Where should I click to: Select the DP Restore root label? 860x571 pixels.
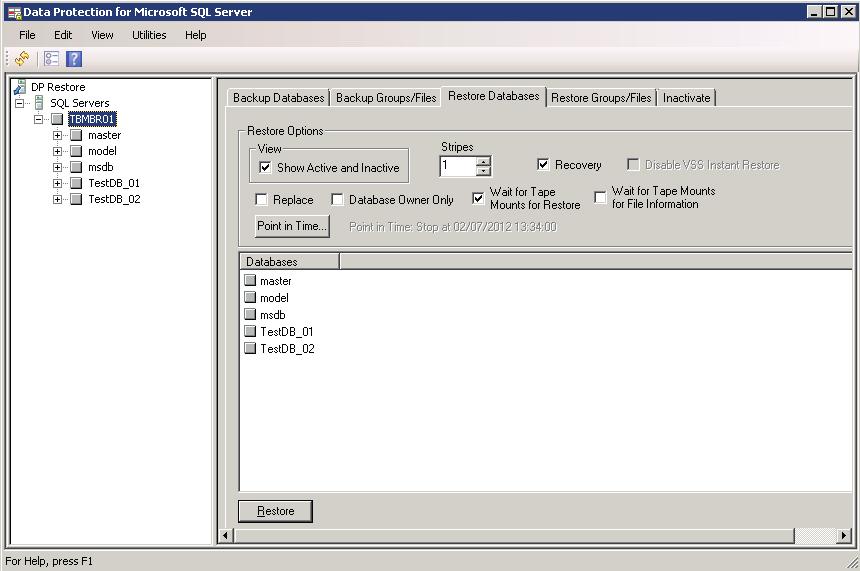58,87
